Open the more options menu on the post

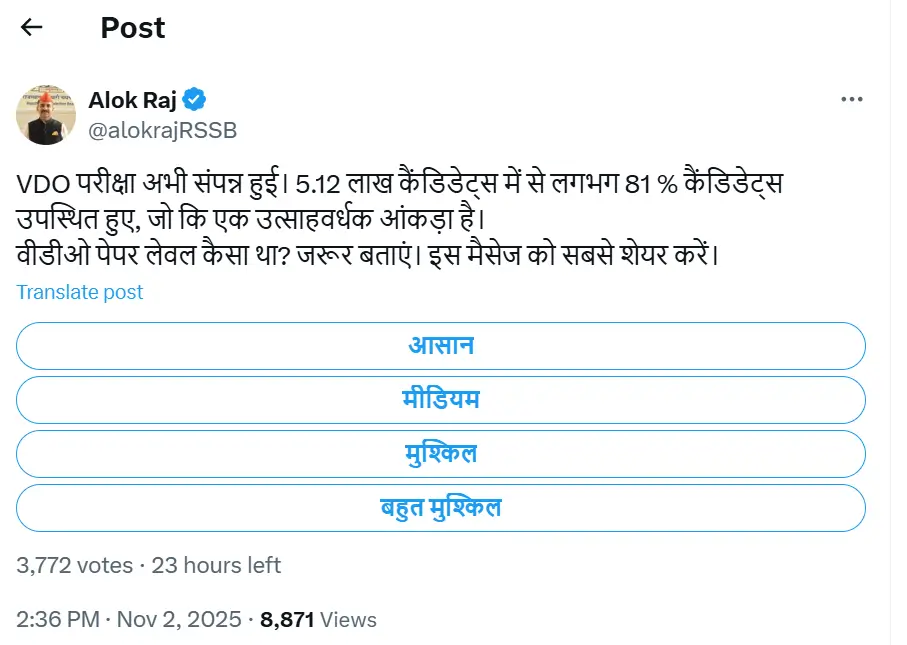(853, 98)
